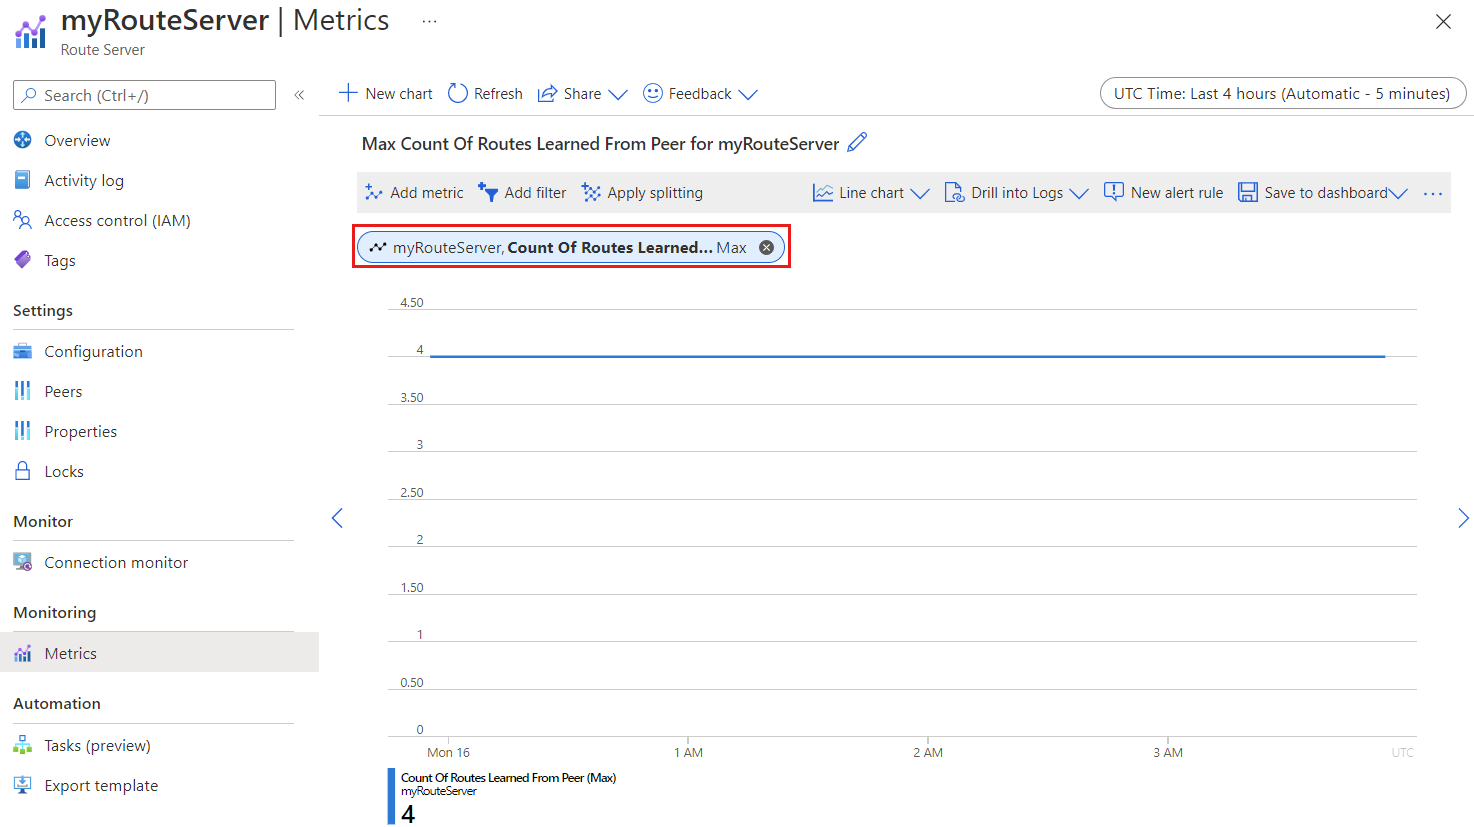Open the more options ellipsis menu

[1433, 192]
